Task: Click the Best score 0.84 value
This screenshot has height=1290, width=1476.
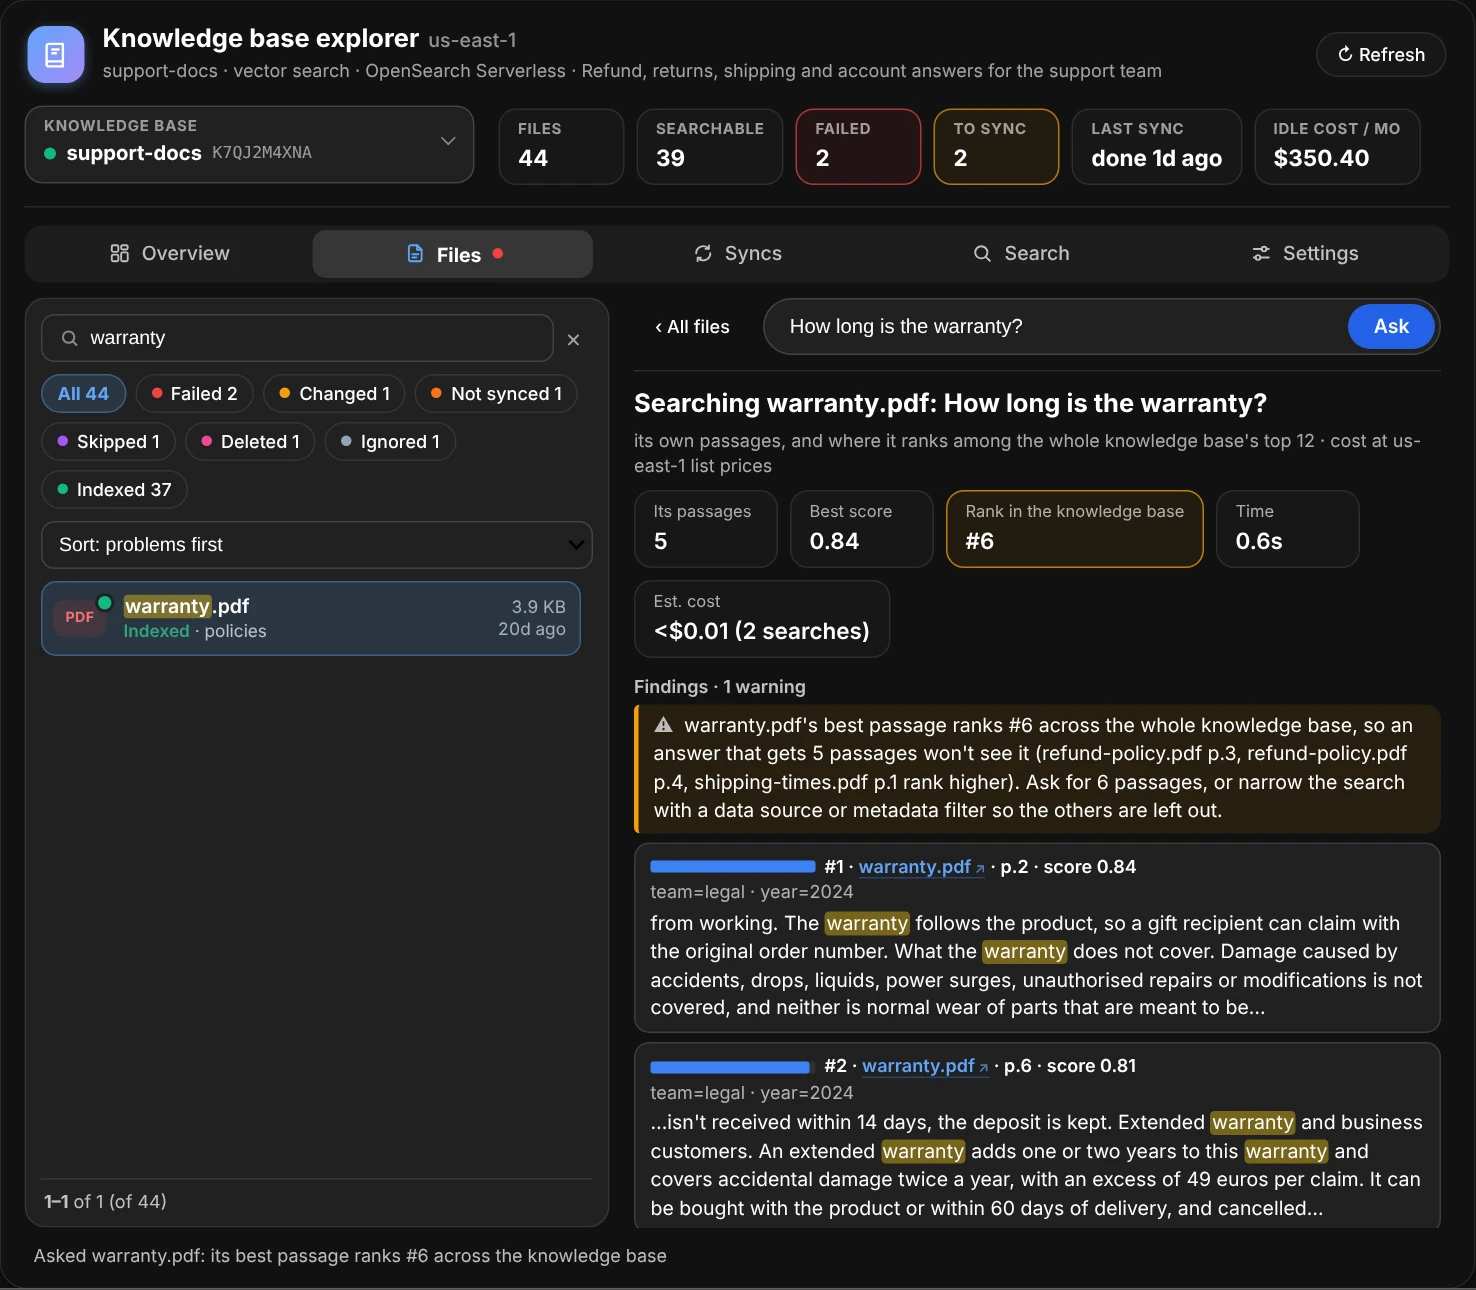Action: 834,541
